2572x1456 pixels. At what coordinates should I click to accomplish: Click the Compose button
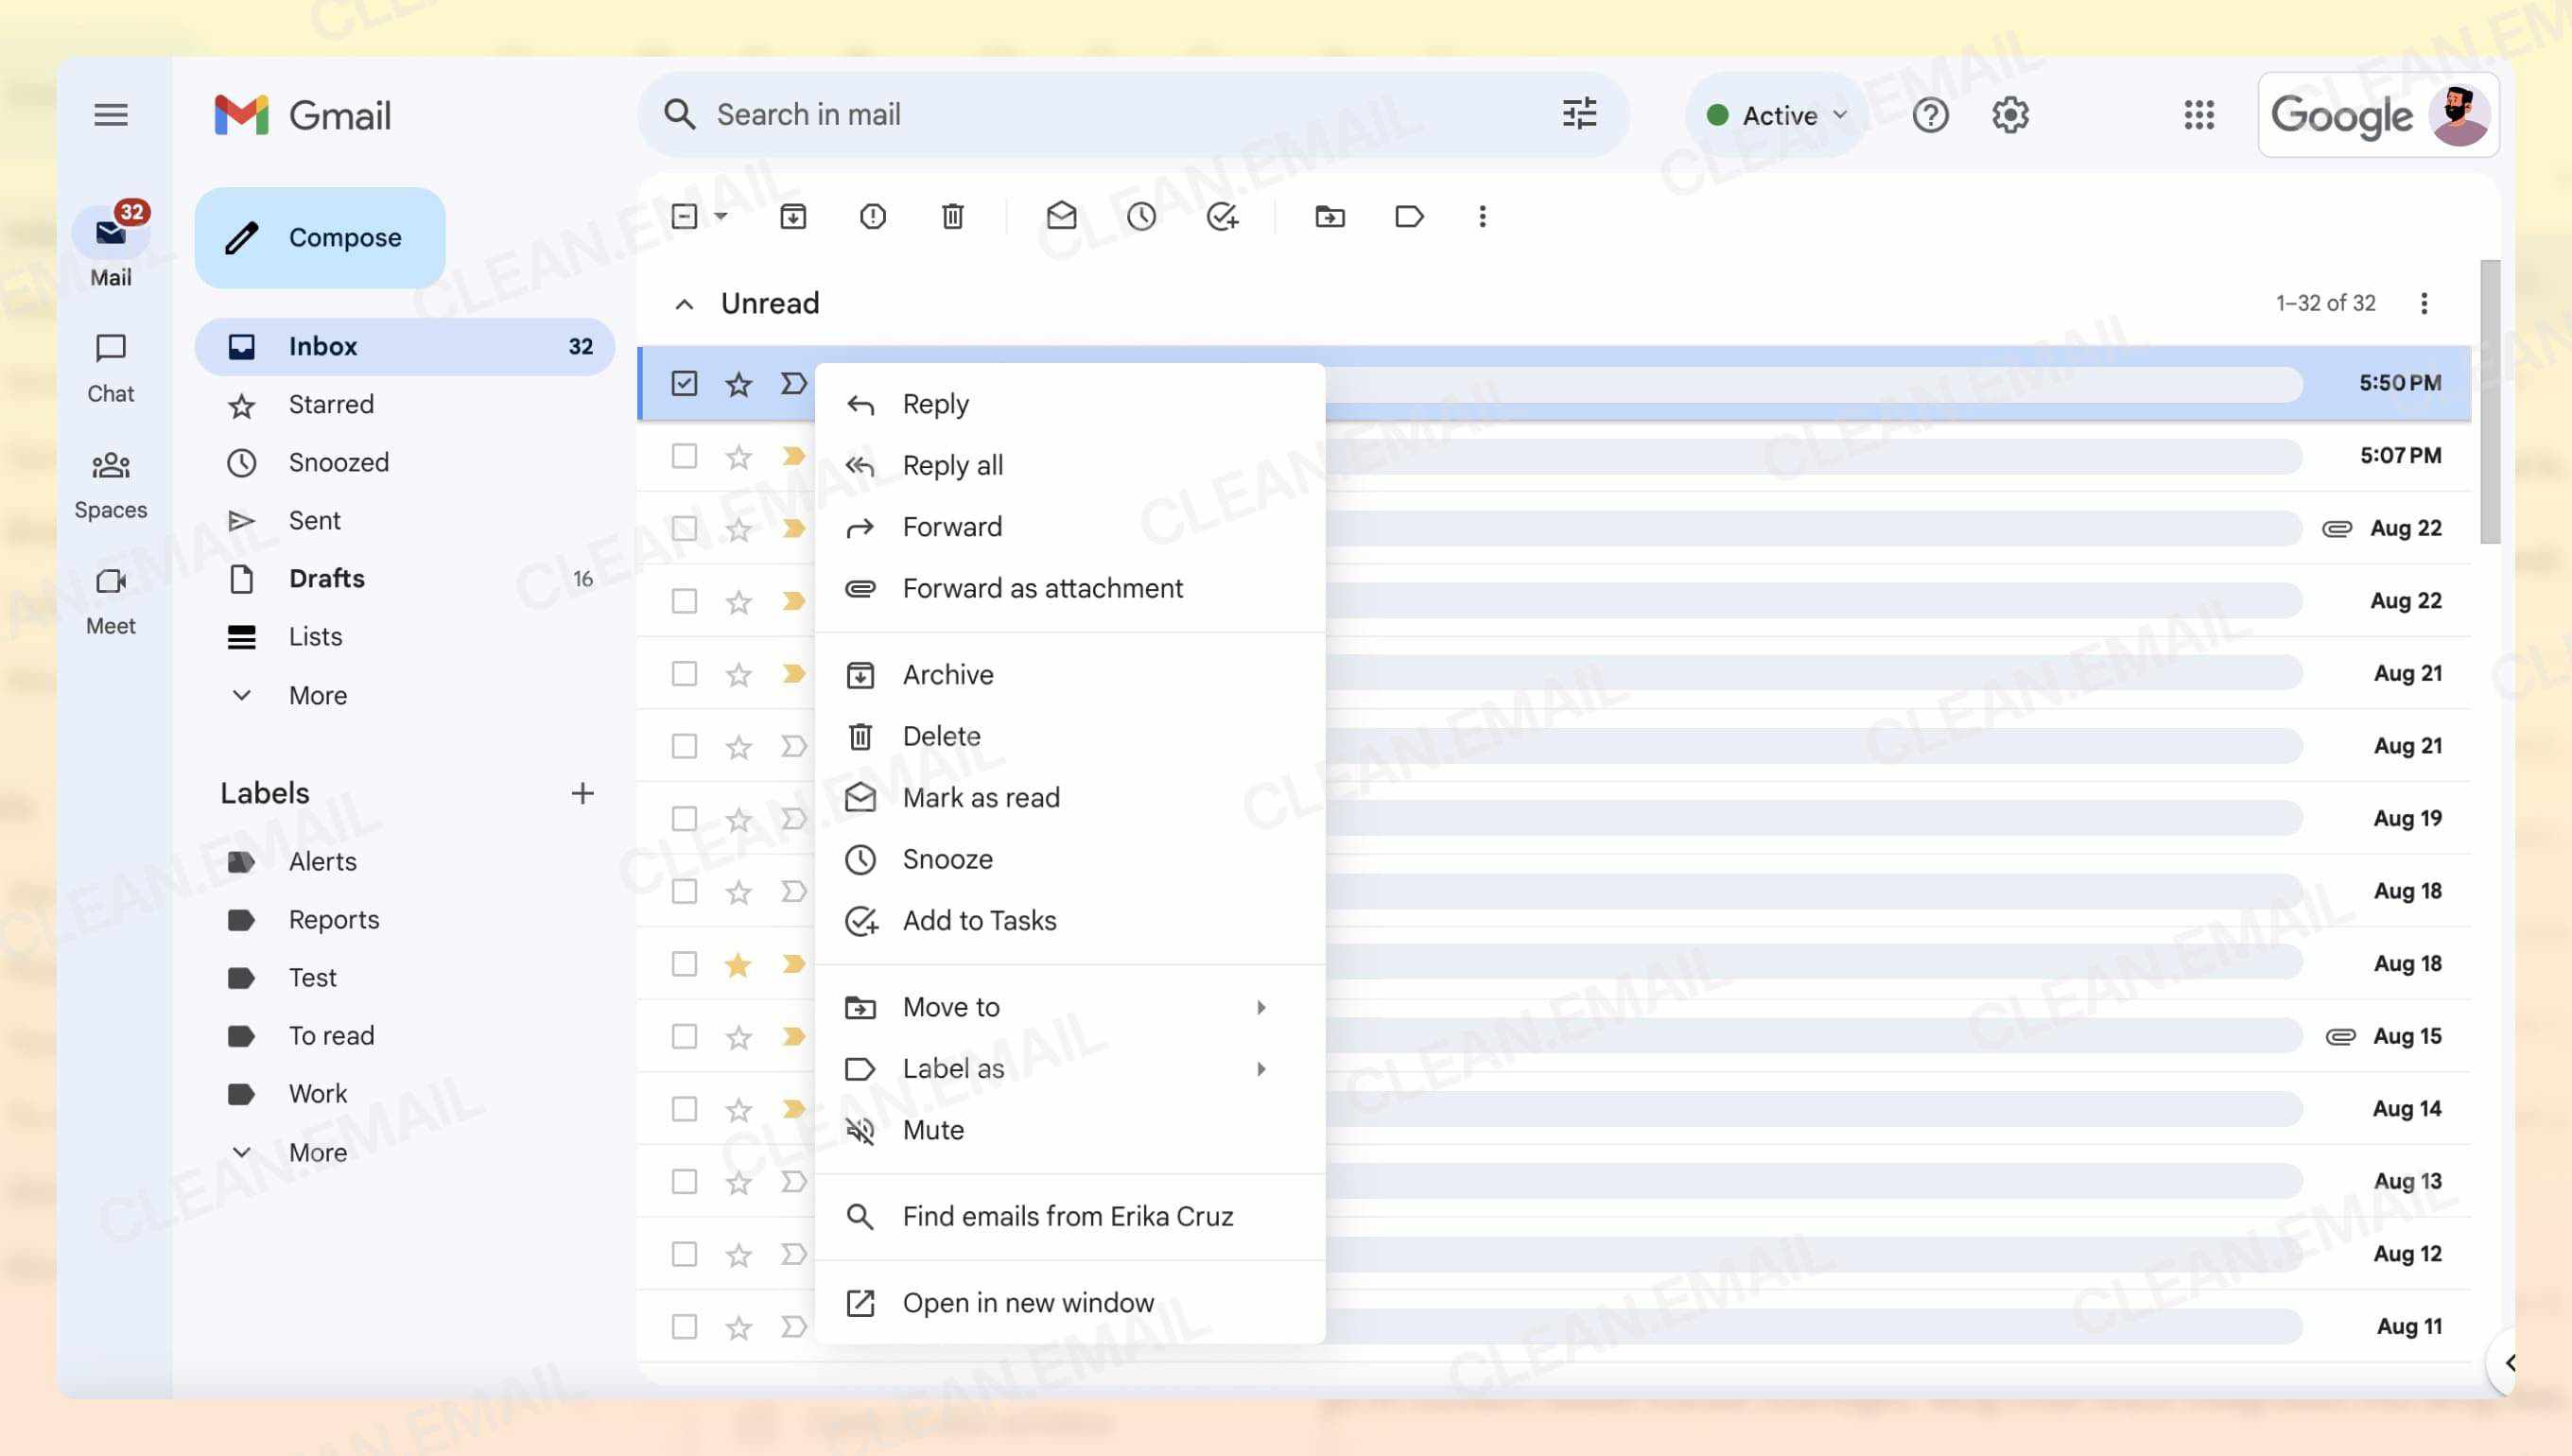(x=320, y=237)
